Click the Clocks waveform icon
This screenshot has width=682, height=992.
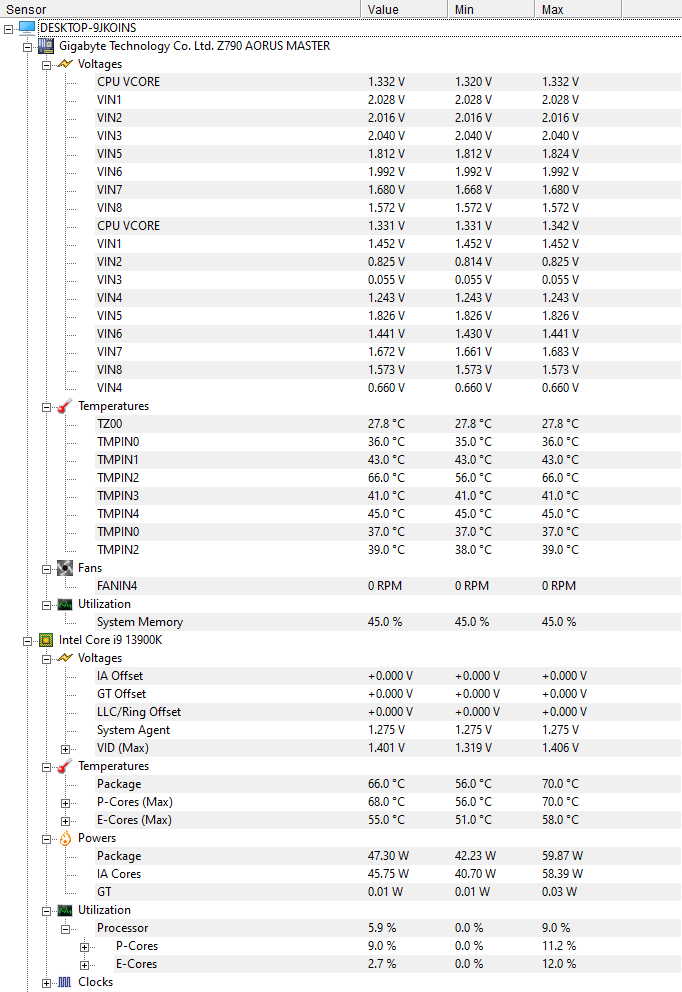[65, 983]
